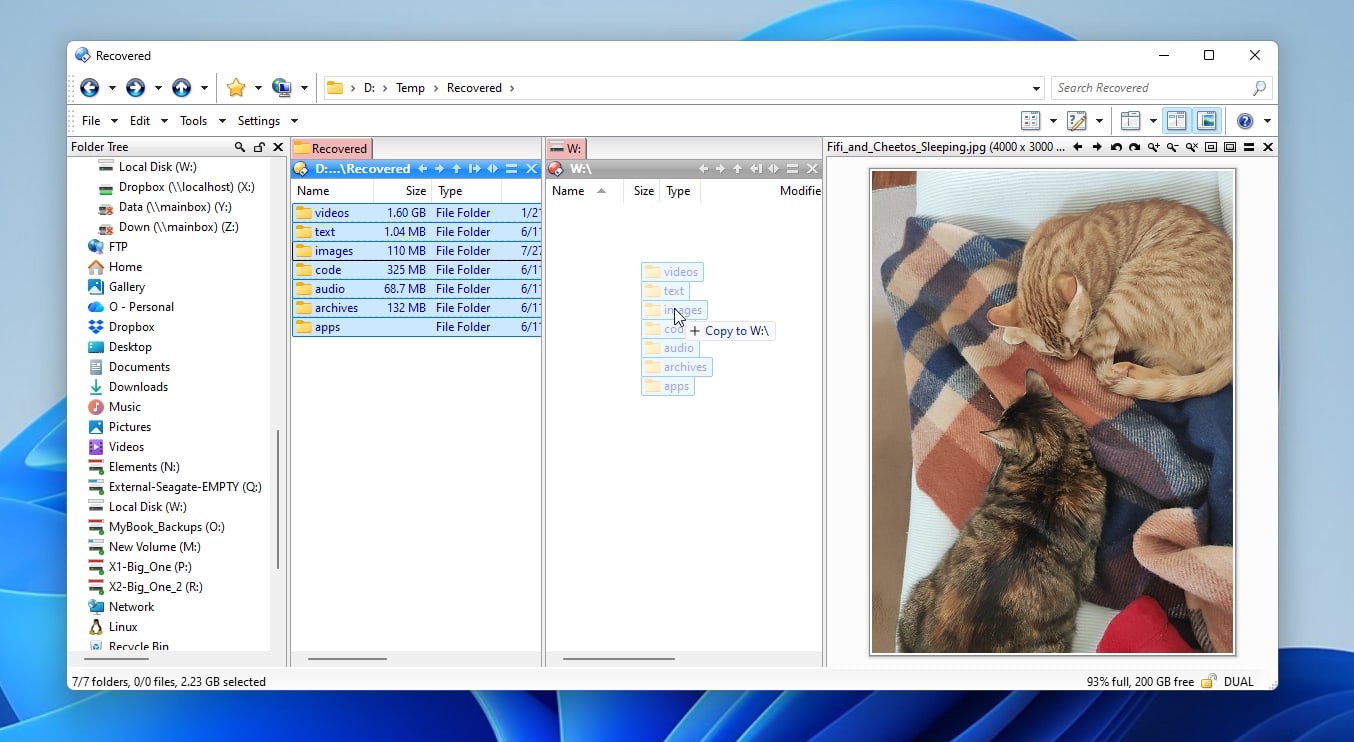
Task: Open the Tools menu
Action: (194, 121)
